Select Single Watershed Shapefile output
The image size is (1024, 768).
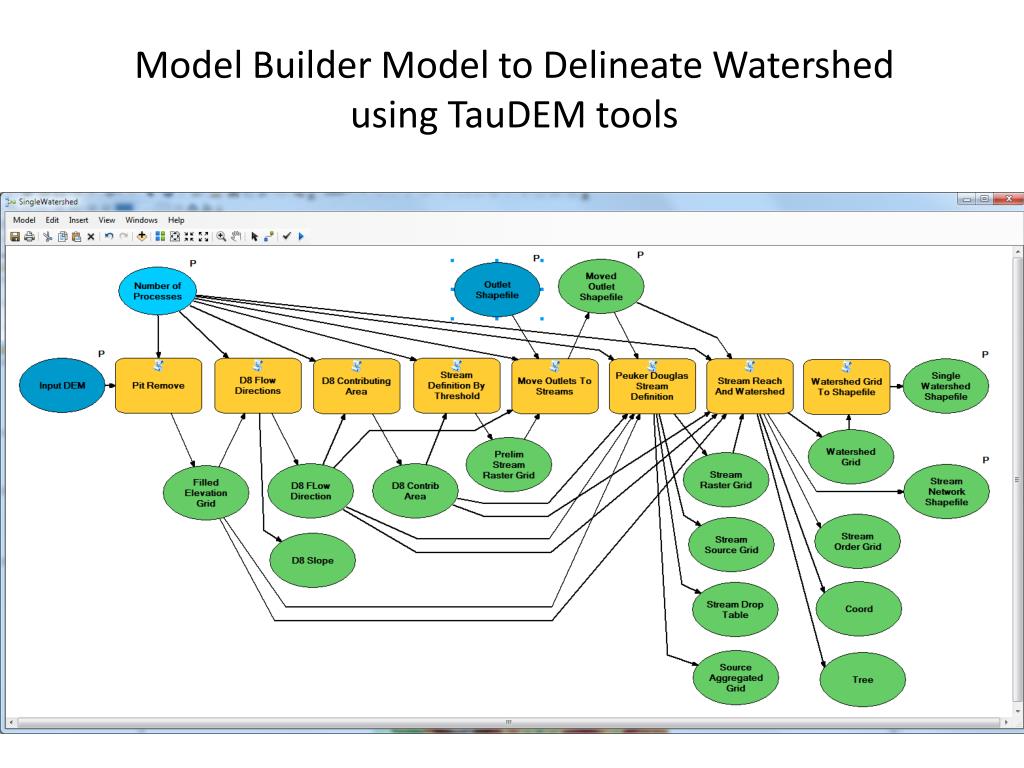(x=946, y=386)
